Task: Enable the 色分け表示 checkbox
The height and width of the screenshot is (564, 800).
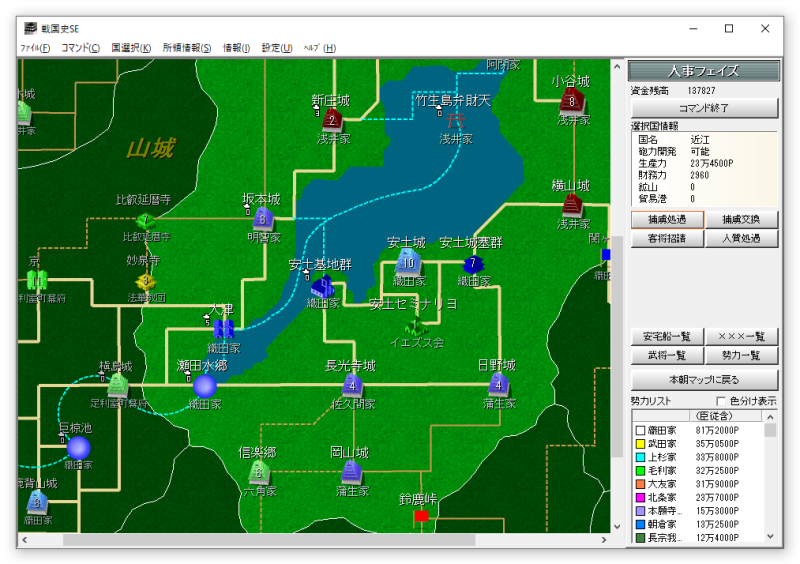Action: (x=721, y=401)
